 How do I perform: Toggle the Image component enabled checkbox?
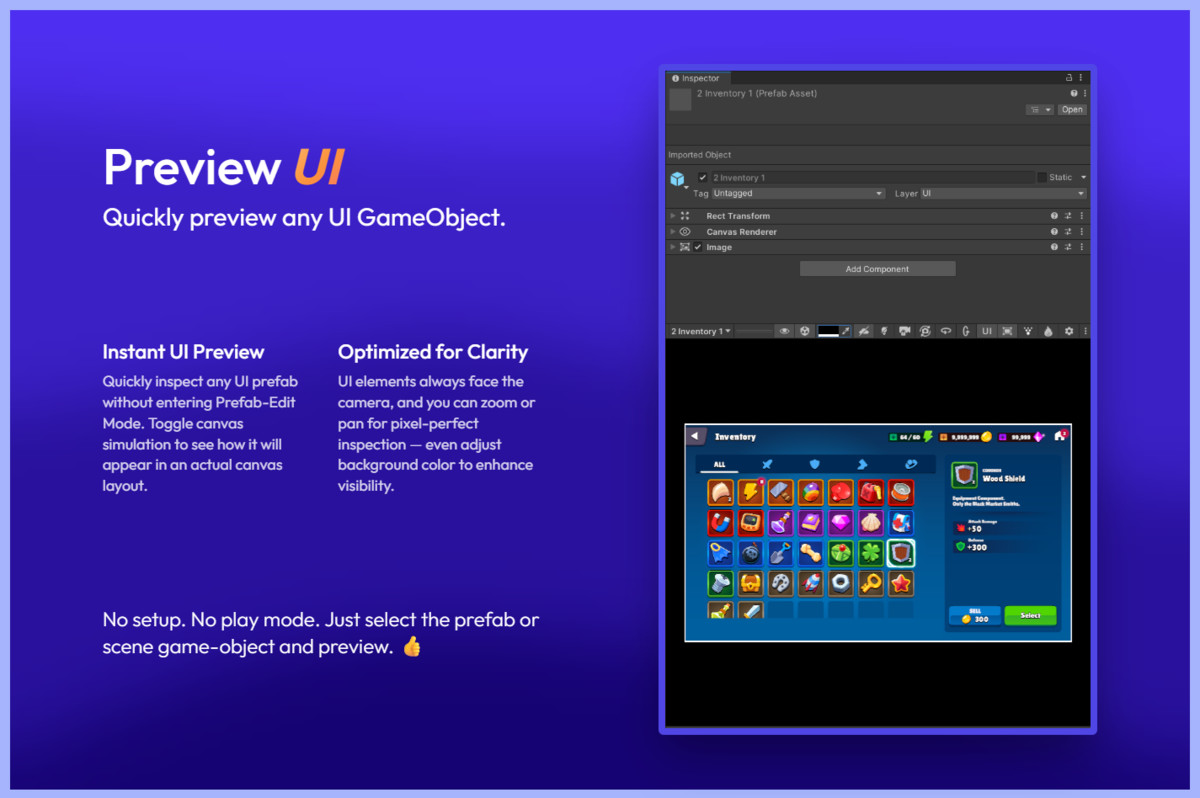tap(697, 247)
